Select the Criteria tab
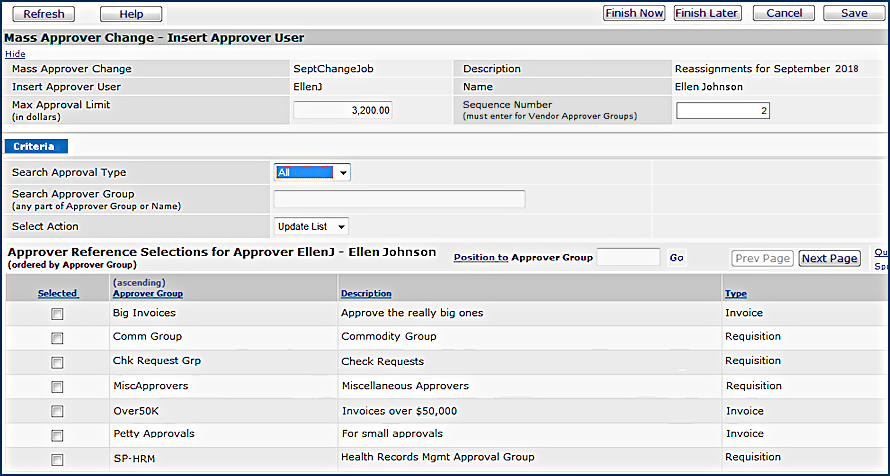 click(36, 147)
